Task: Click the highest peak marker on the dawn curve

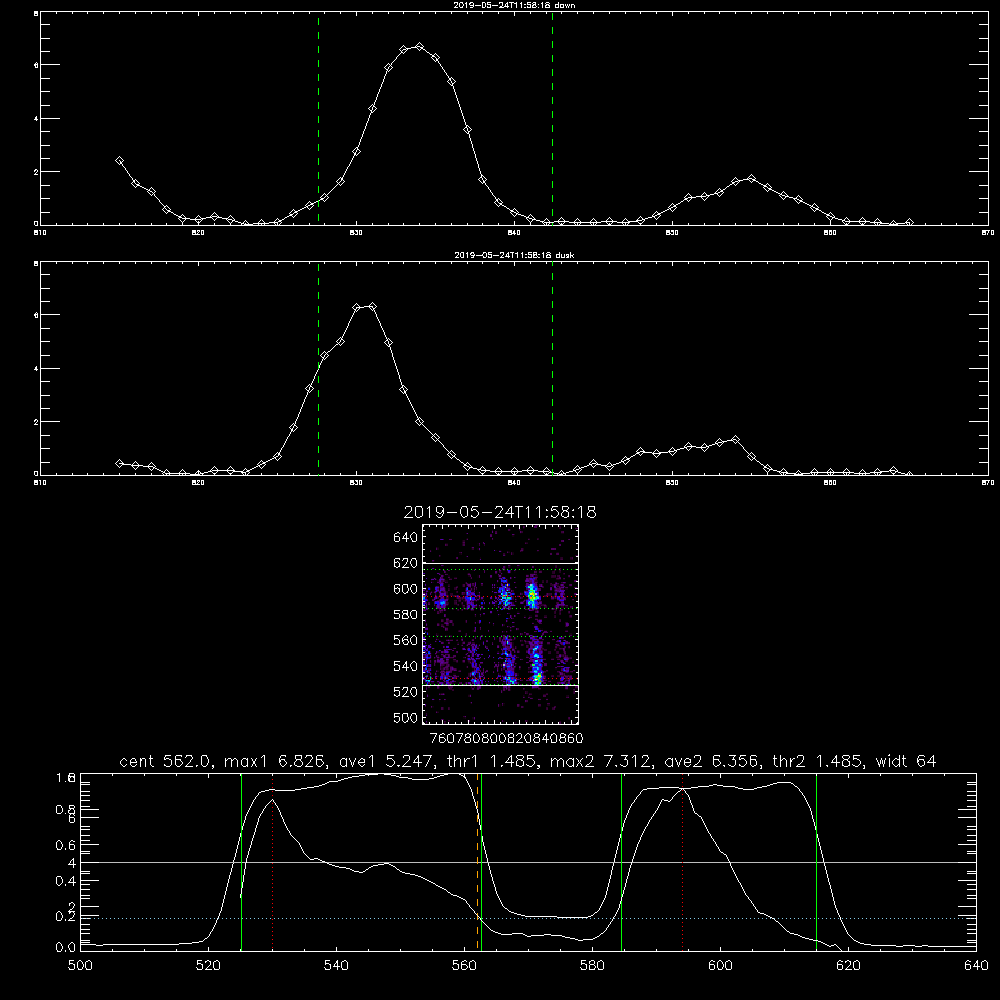Action: pos(419,47)
